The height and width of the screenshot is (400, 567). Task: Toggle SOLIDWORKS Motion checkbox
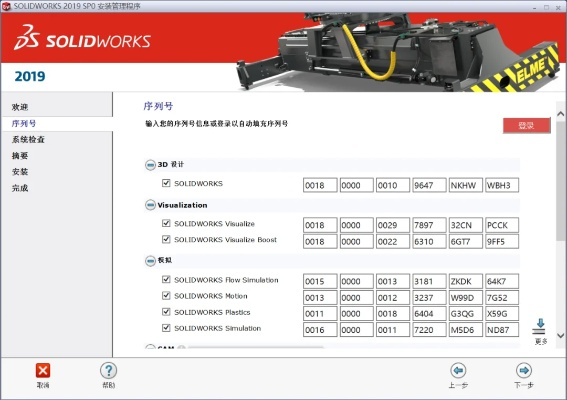pos(166,295)
